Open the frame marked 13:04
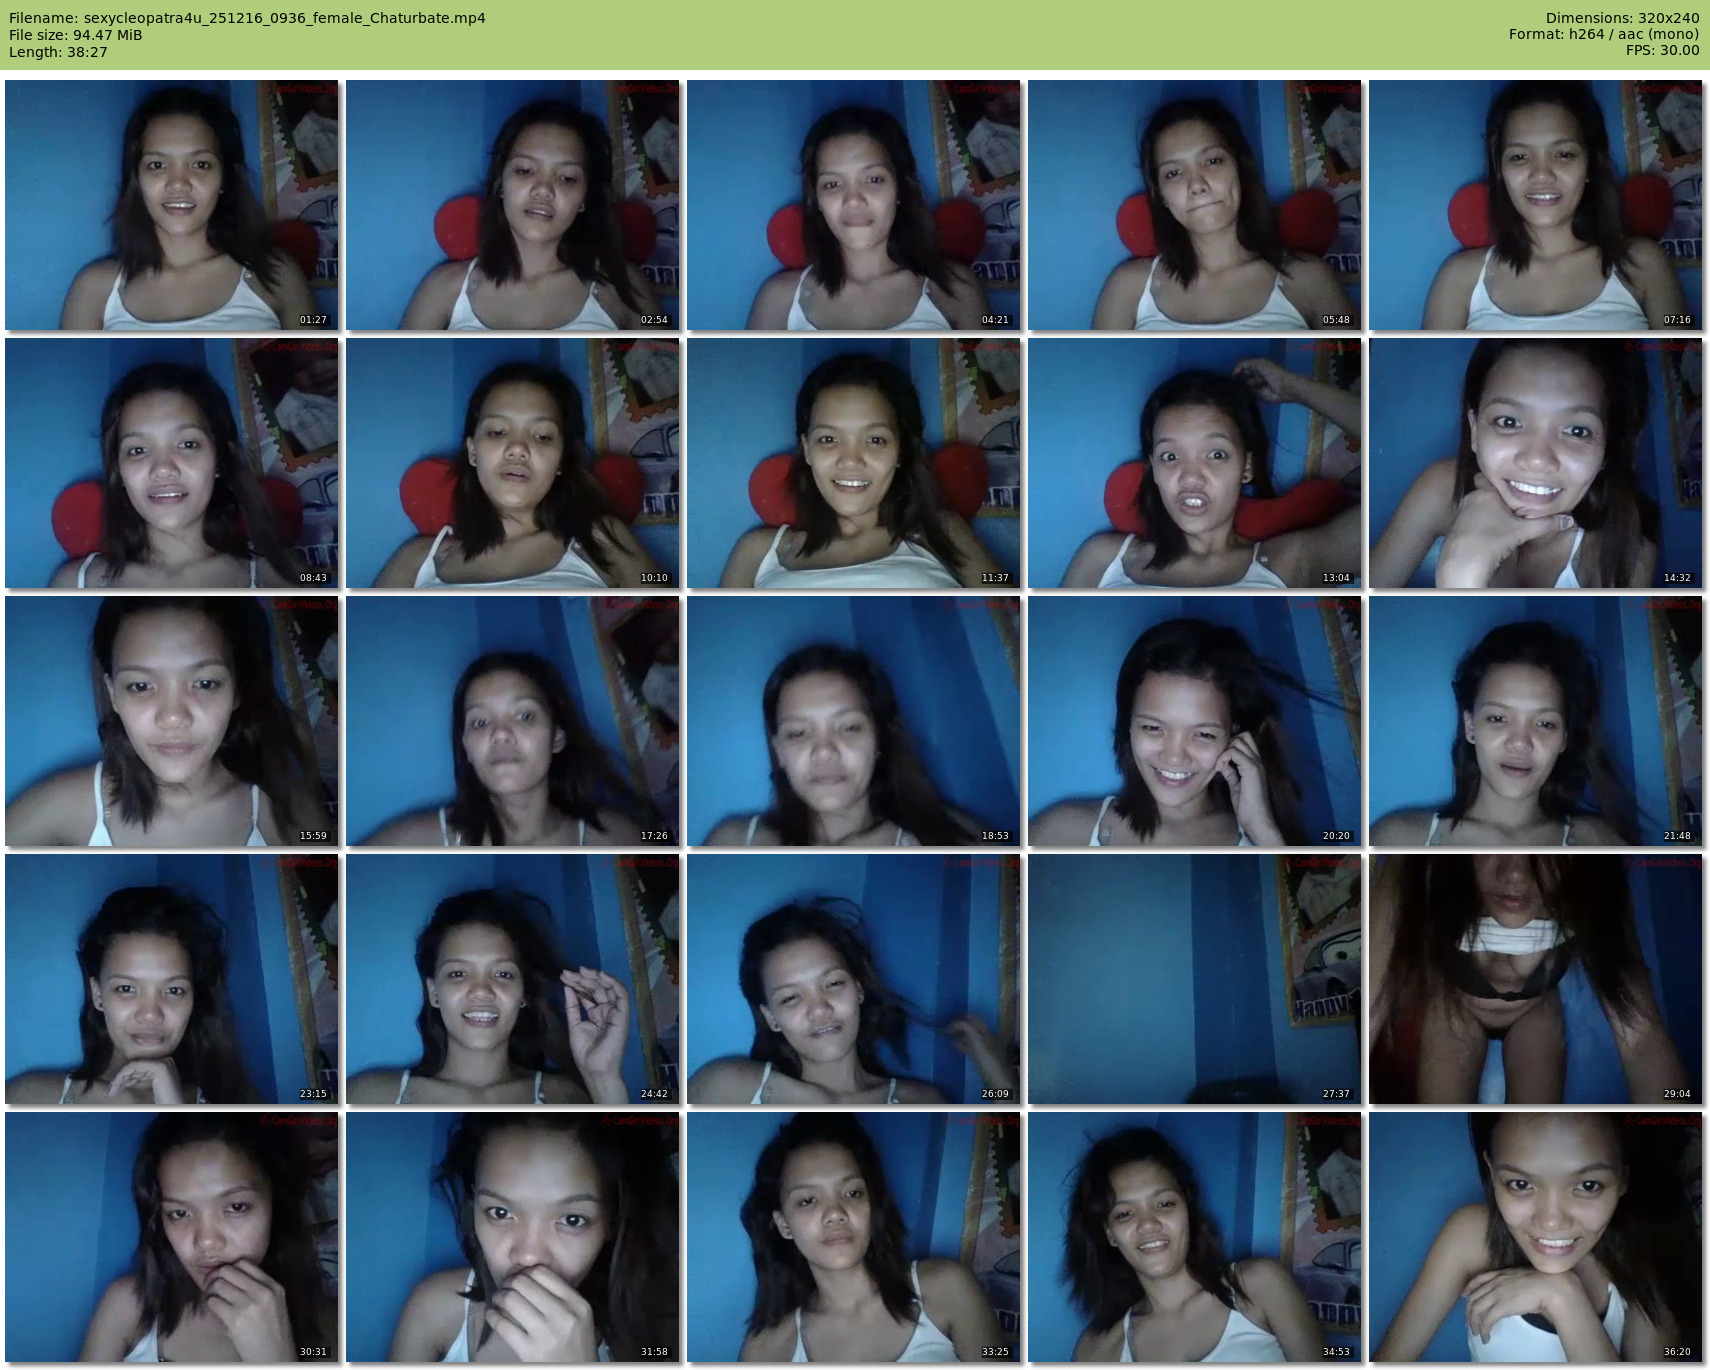Viewport: 1710px width, 1370px height. point(1195,463)
